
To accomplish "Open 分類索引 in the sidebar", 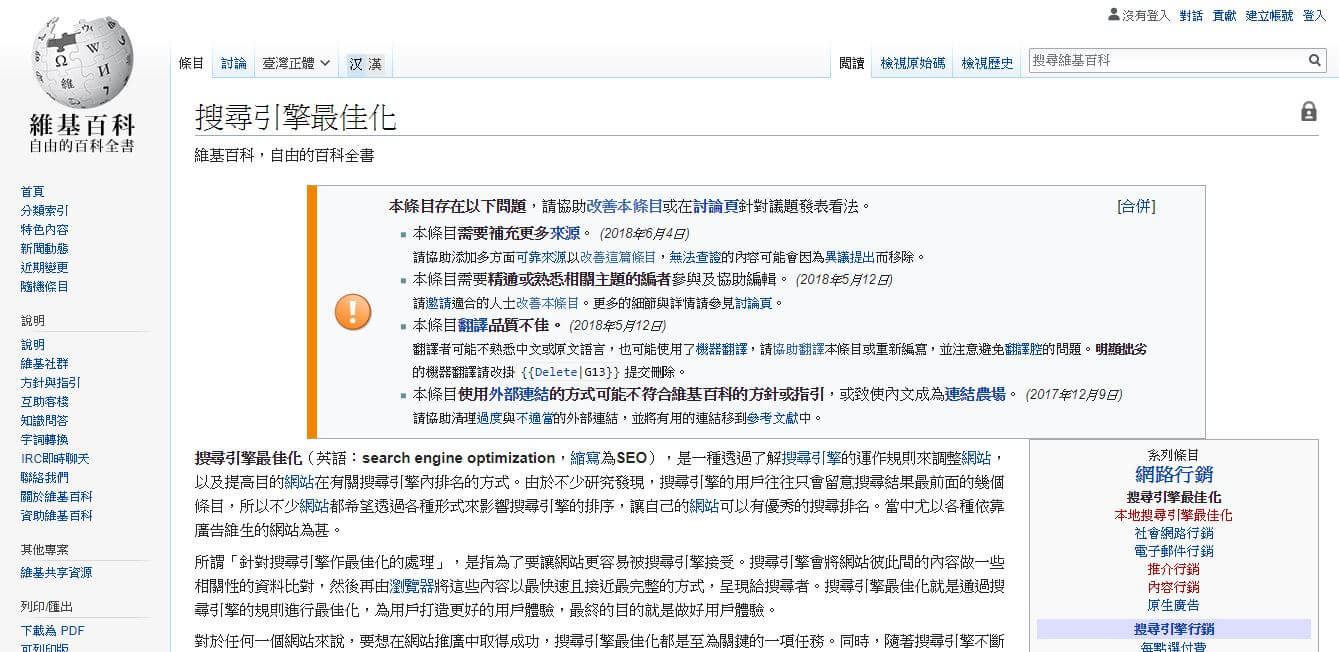I will tap(44, 210).
